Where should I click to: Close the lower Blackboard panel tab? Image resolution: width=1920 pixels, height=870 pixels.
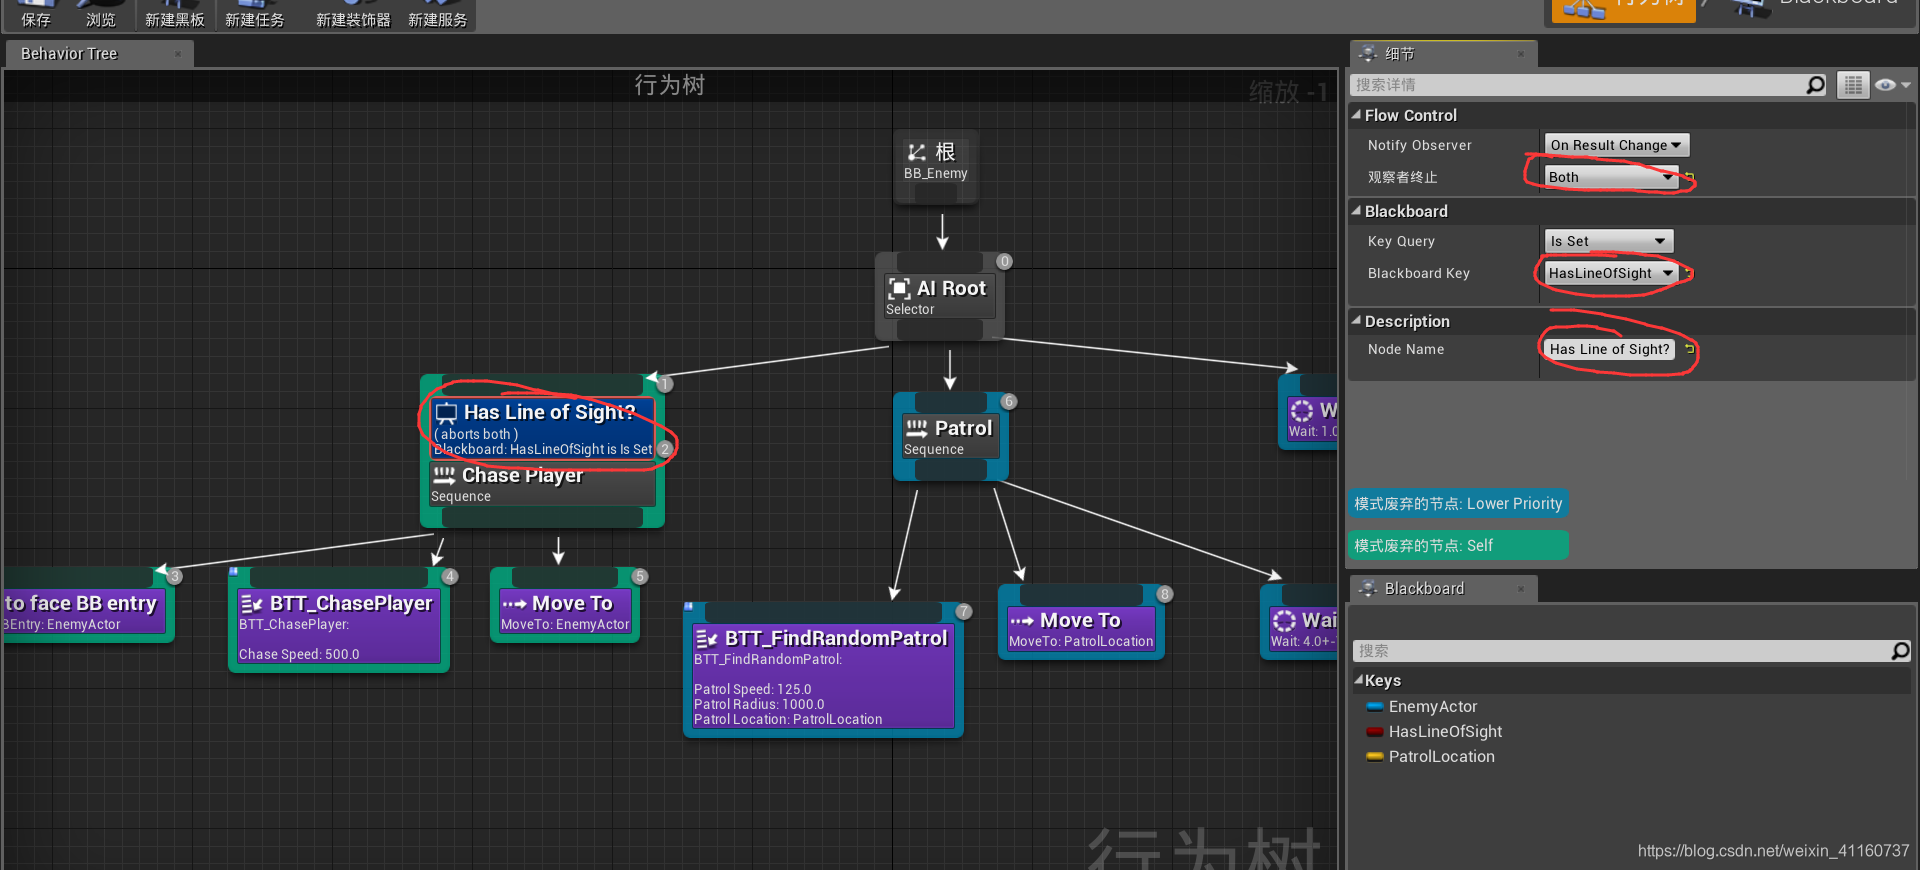(x=1521, y=589)
